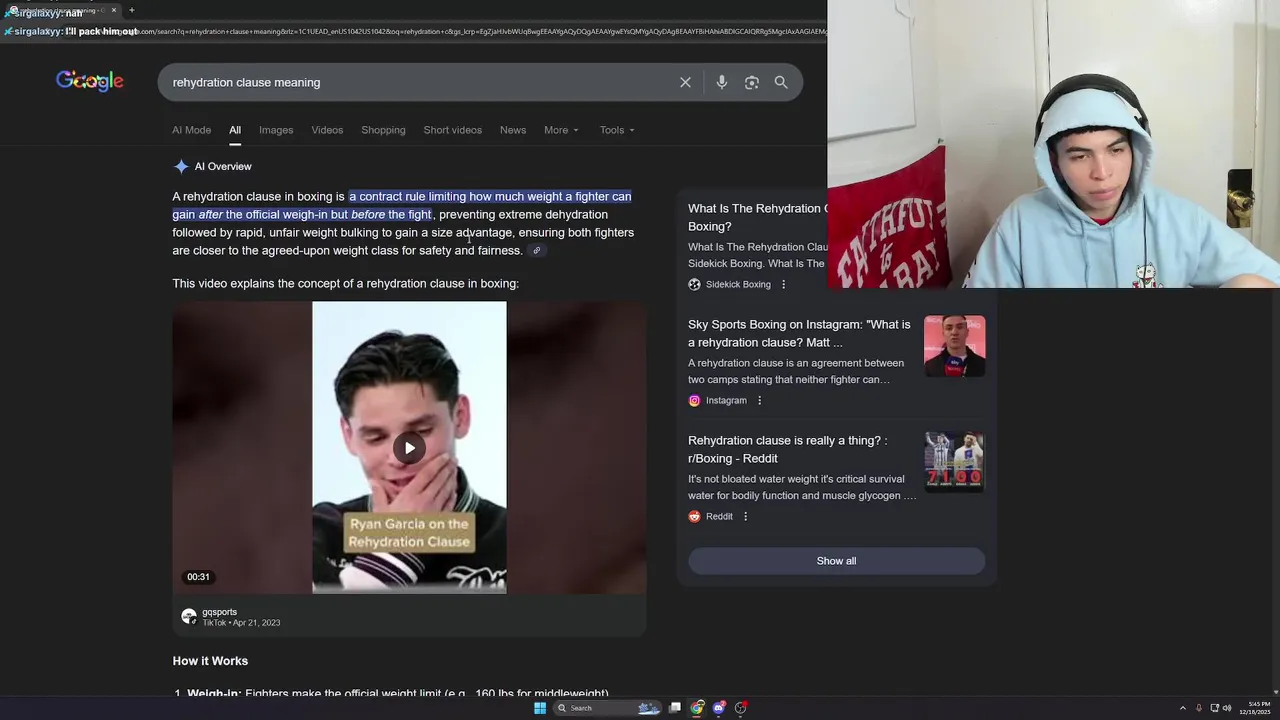Click the 'TikTok • Apr 21, 2023' caption
Image resolution: width=1280 pixels, height=720 pixels.
coord(241,623)
